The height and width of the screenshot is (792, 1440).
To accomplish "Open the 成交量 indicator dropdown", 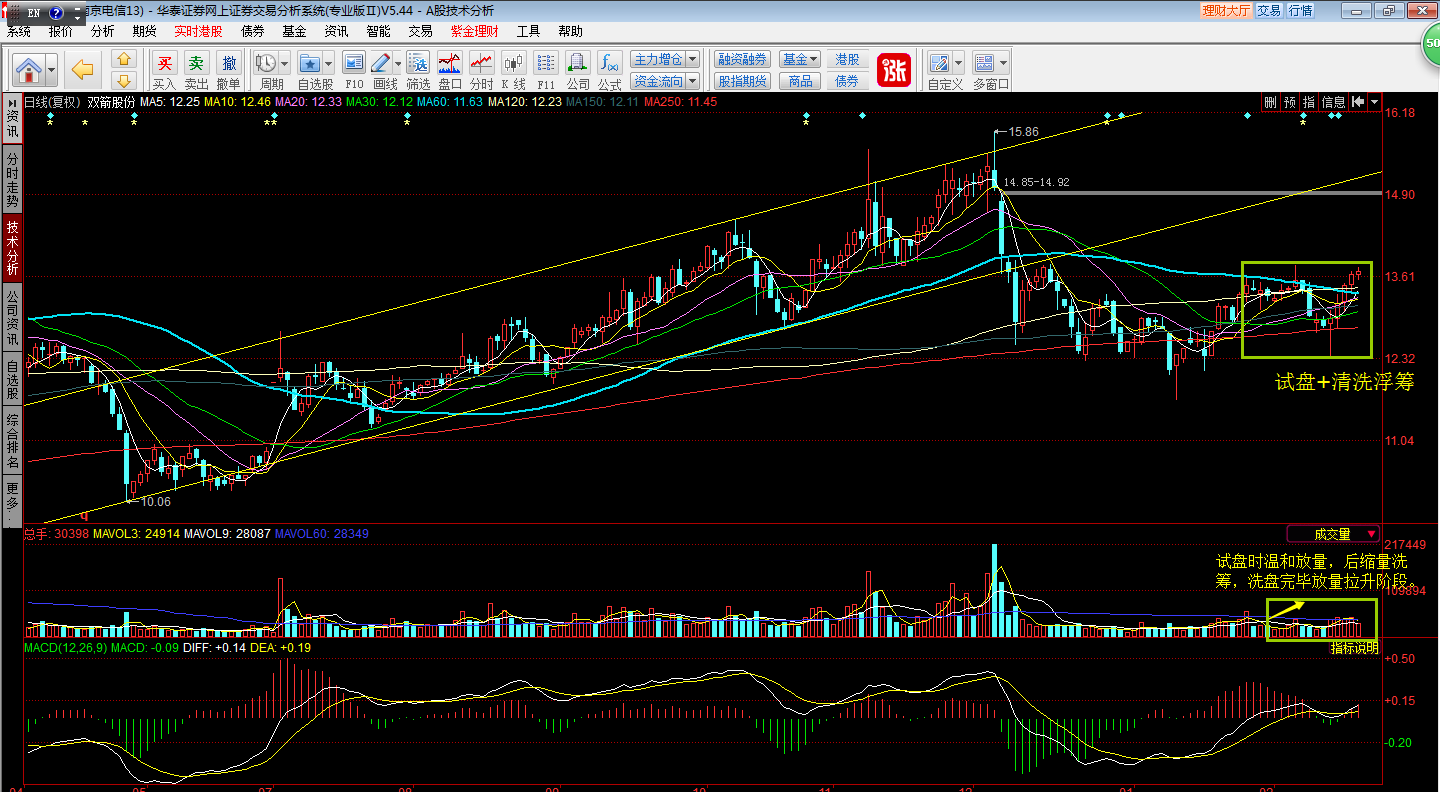I will (x=1334, y=534).
